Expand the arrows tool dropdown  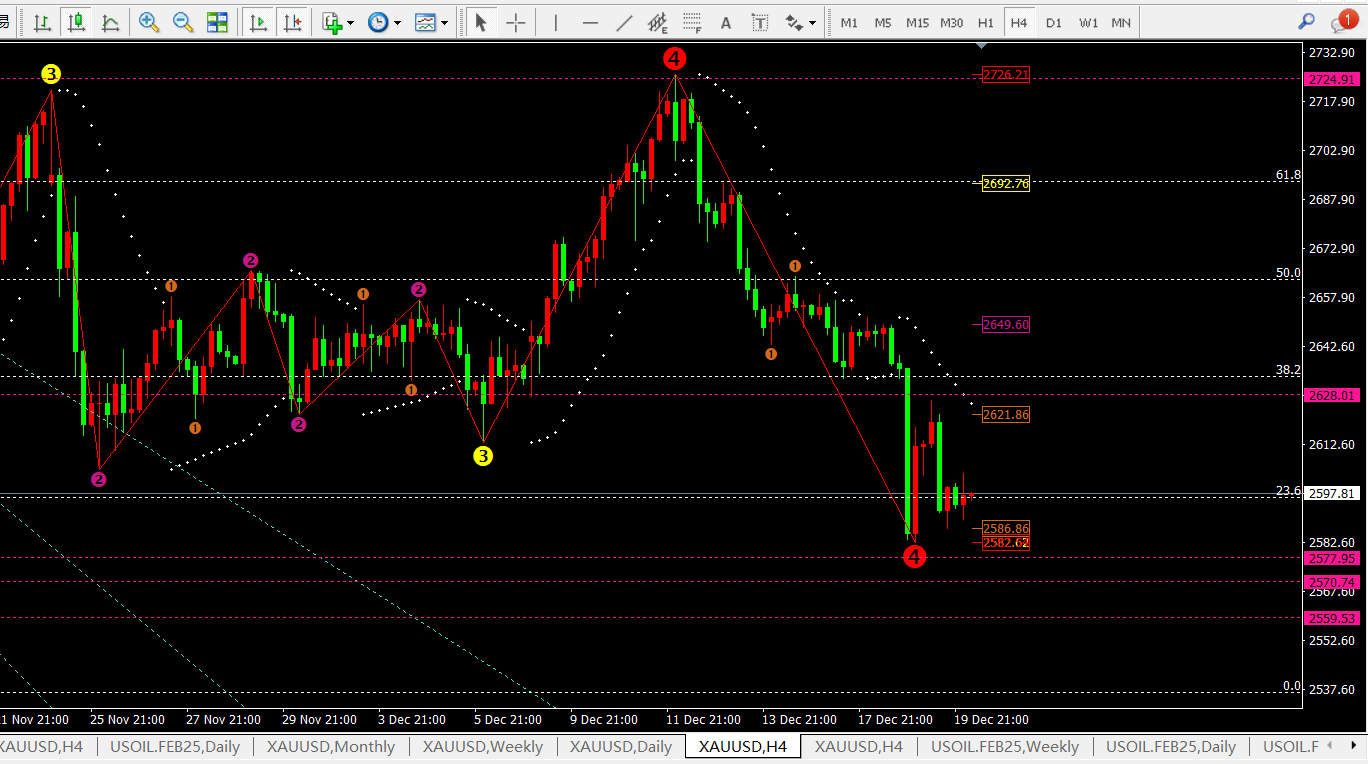[812, 22]
